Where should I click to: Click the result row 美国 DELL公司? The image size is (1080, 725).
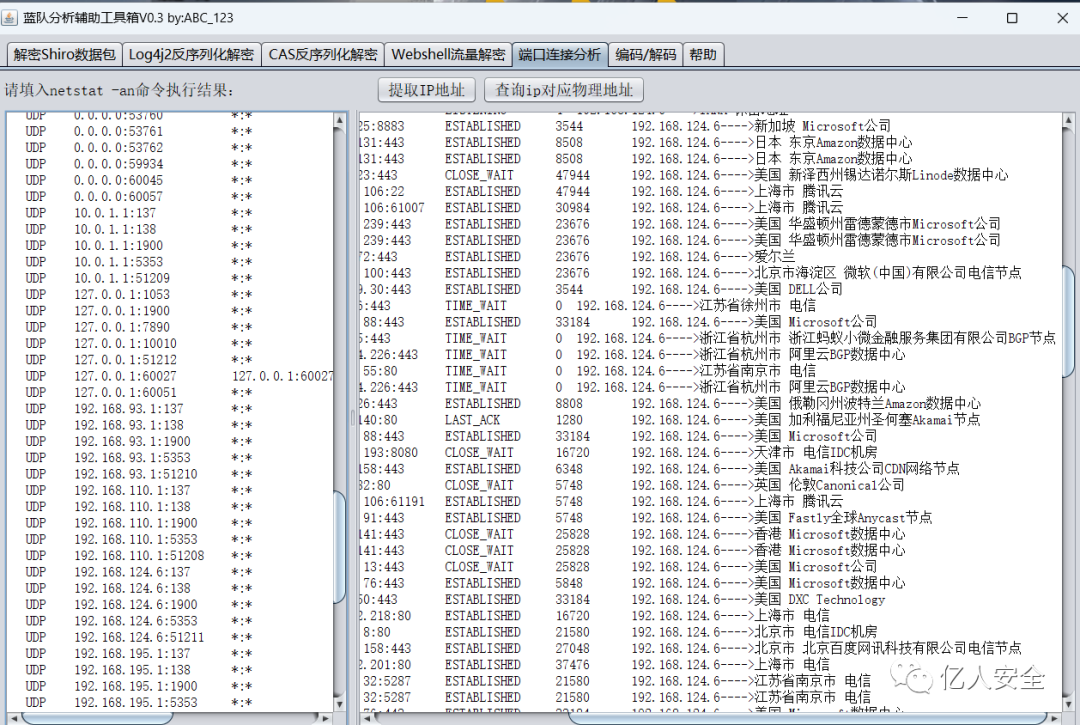[601, 289]
